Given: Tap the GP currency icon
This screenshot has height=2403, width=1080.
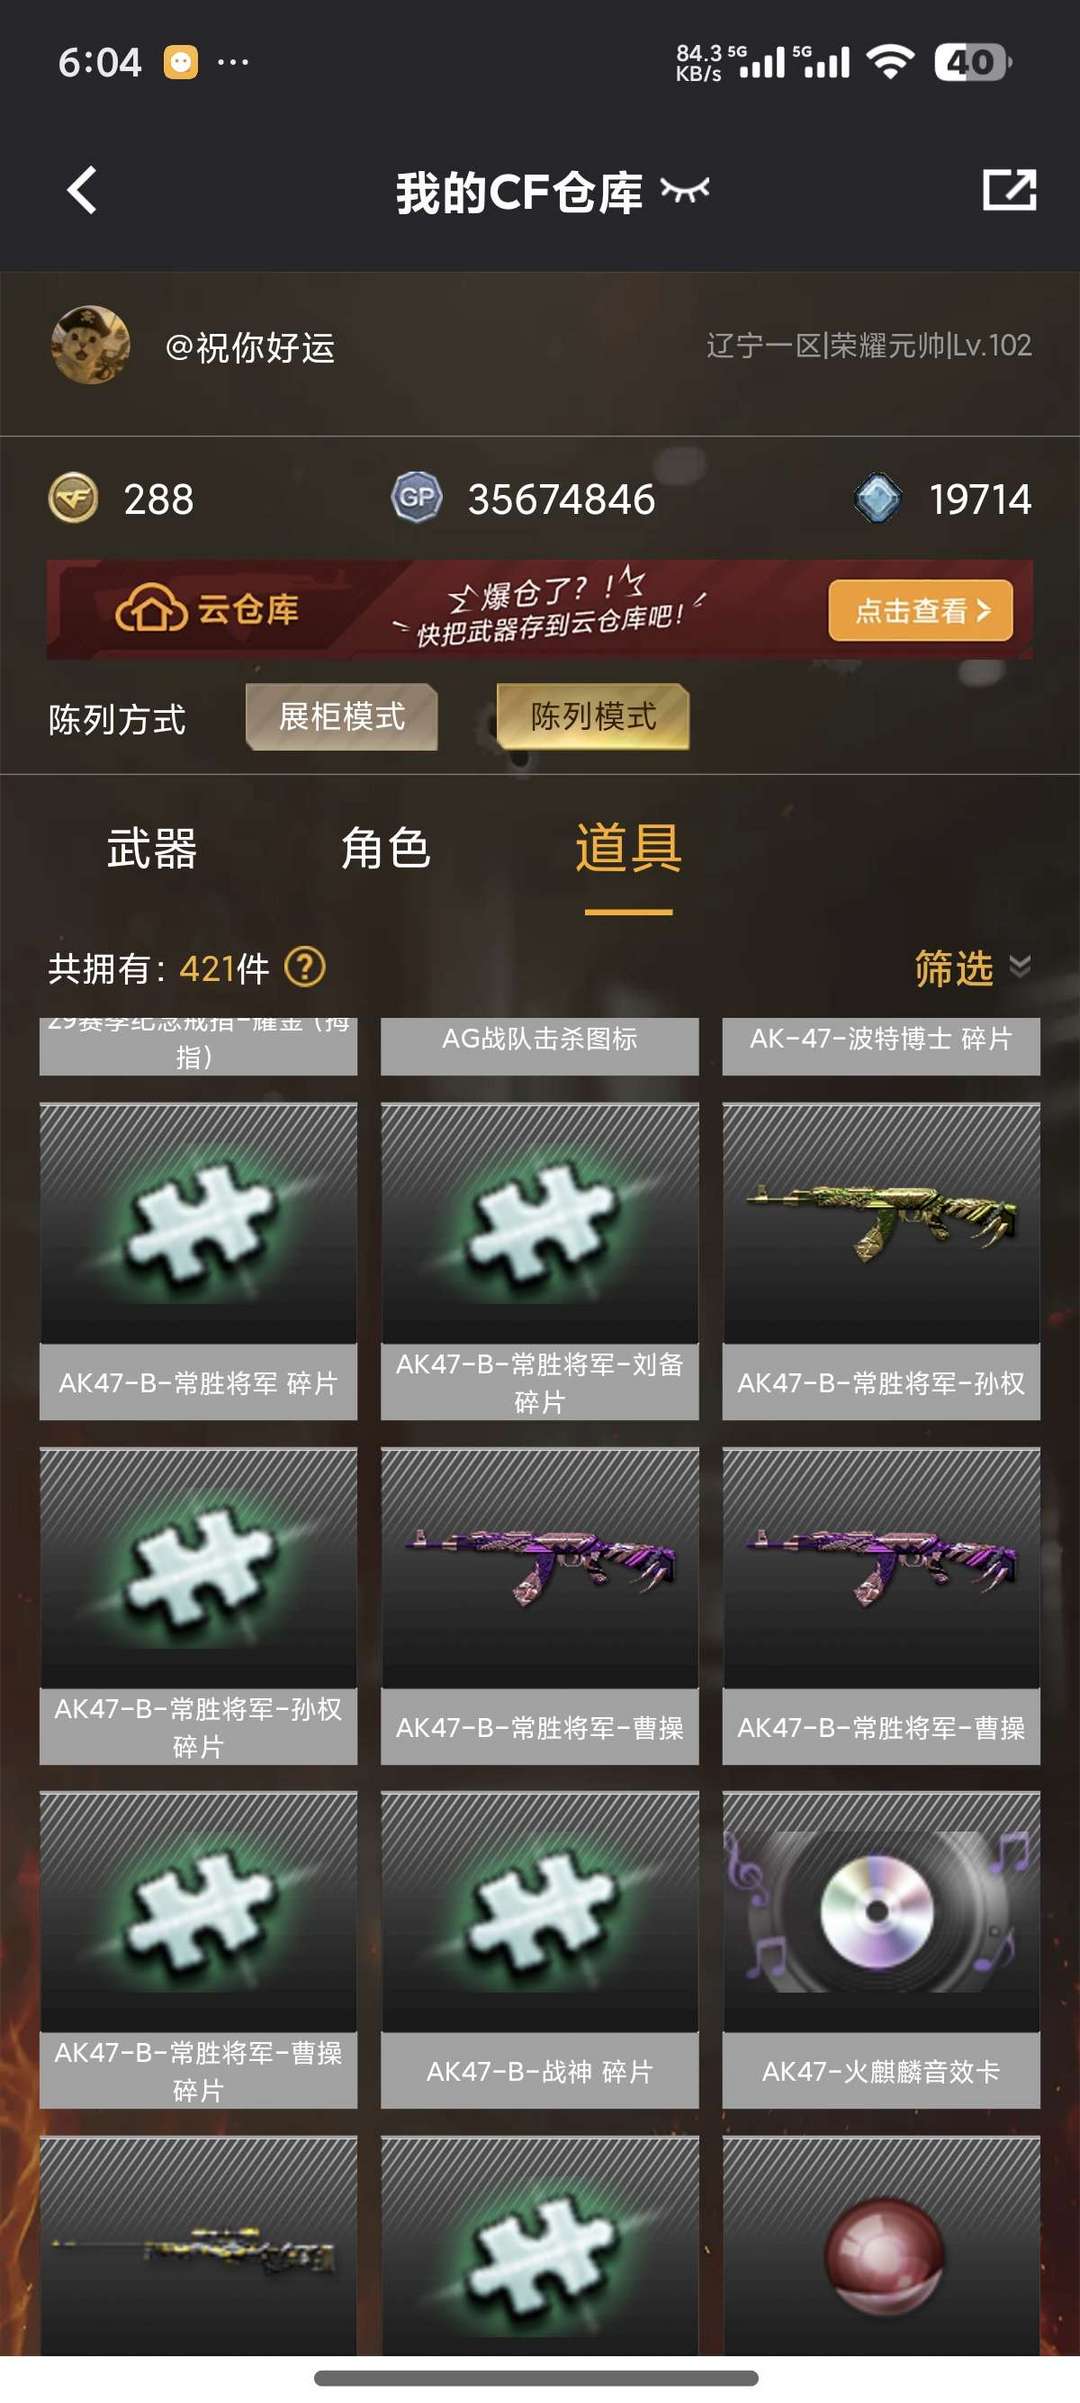Looking at the screenshot, I should click(417, 497).
